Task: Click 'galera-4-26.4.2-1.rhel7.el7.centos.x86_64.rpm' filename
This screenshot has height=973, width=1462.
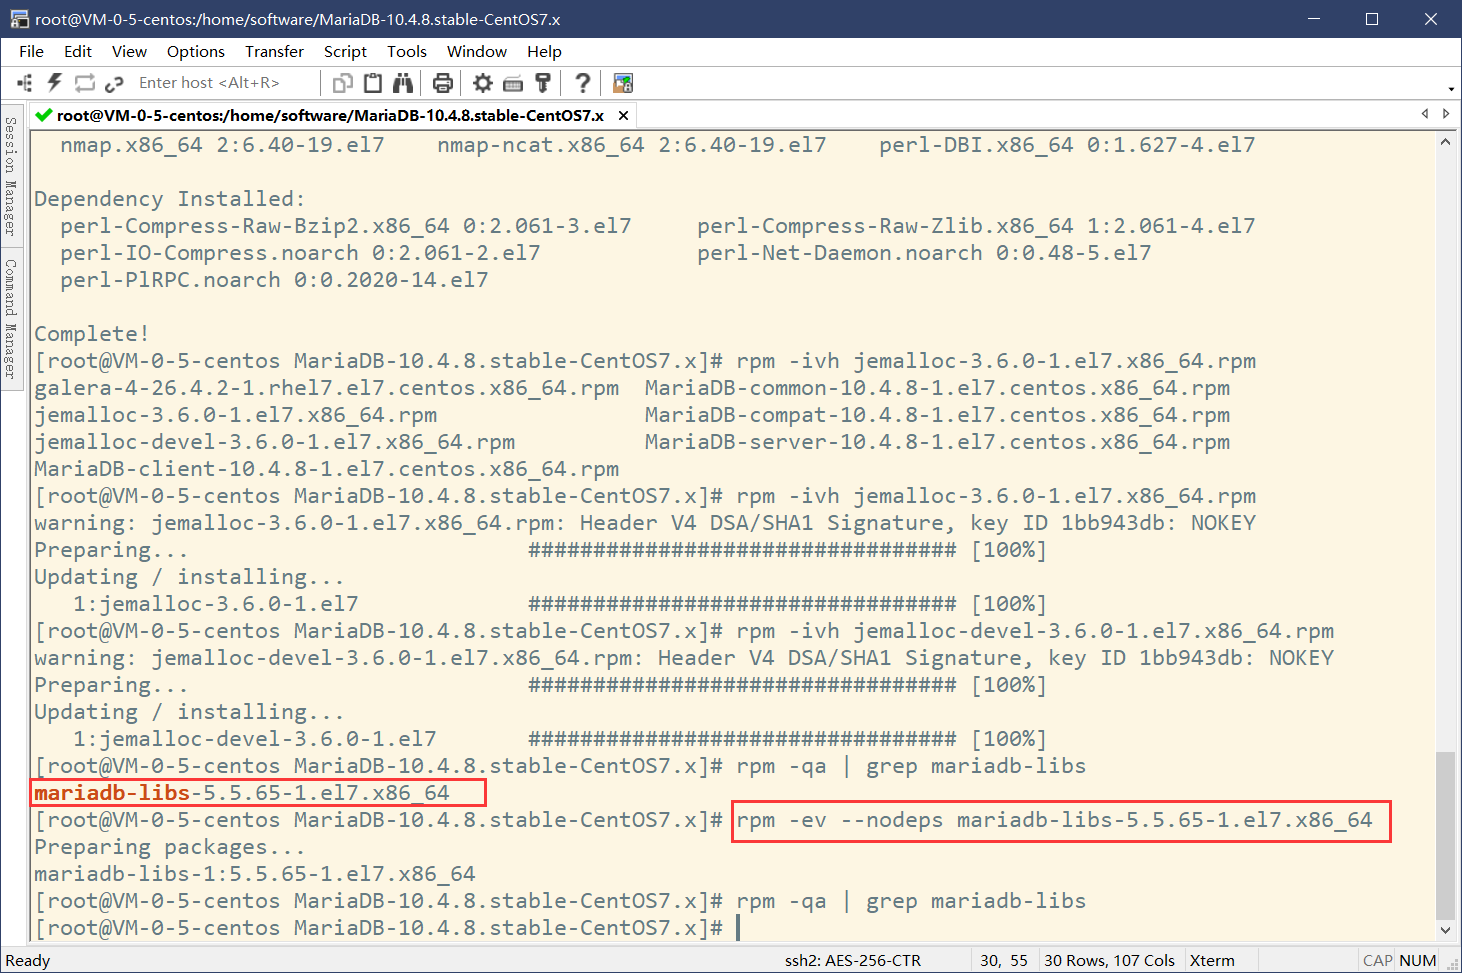Action: (x=326, y=388)
